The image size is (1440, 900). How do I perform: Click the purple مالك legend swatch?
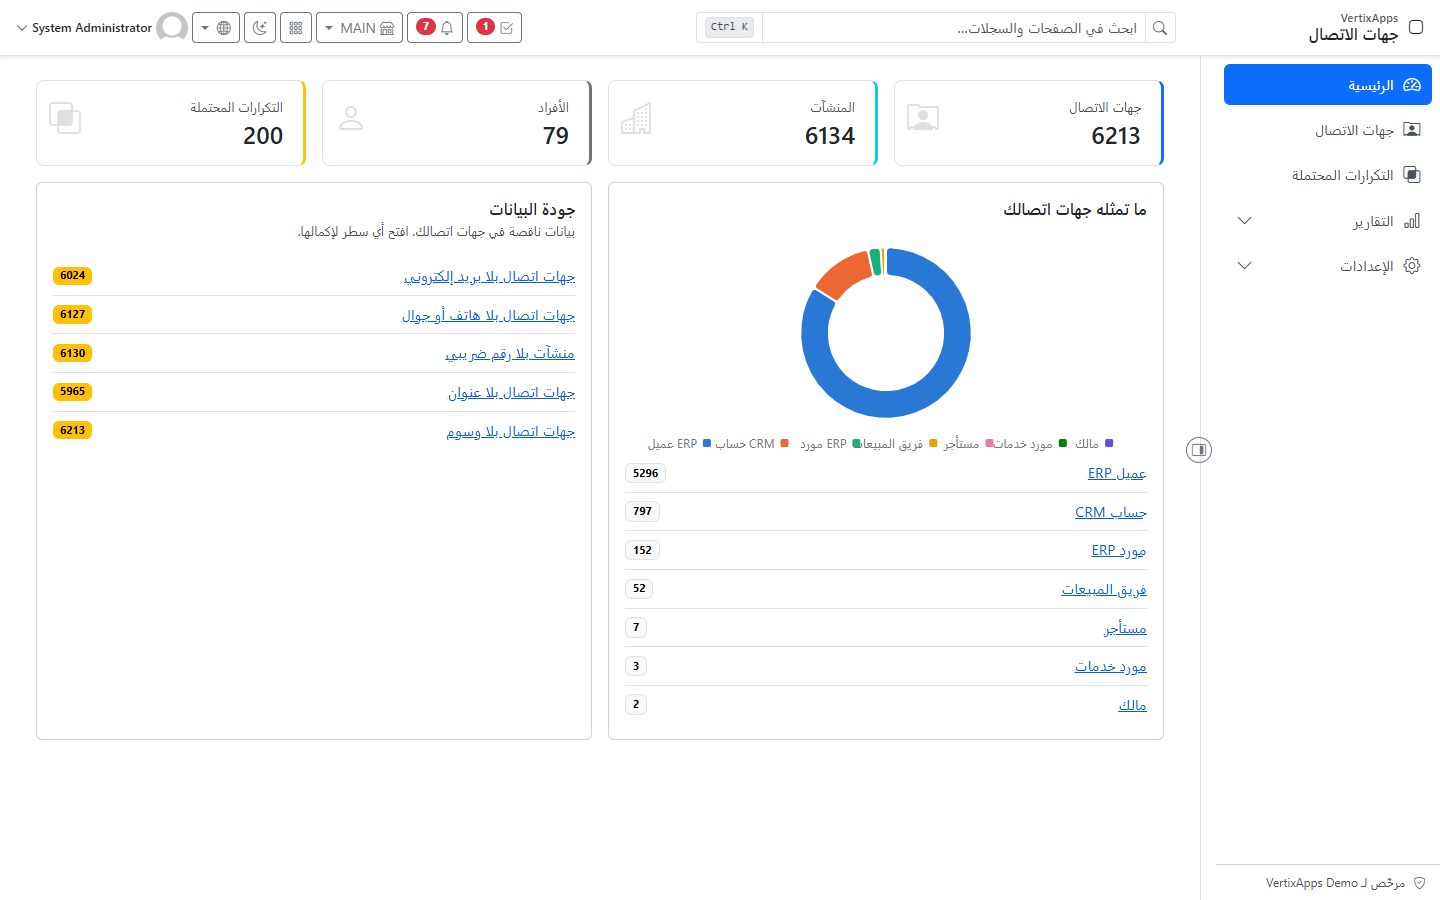point(1108,443)
